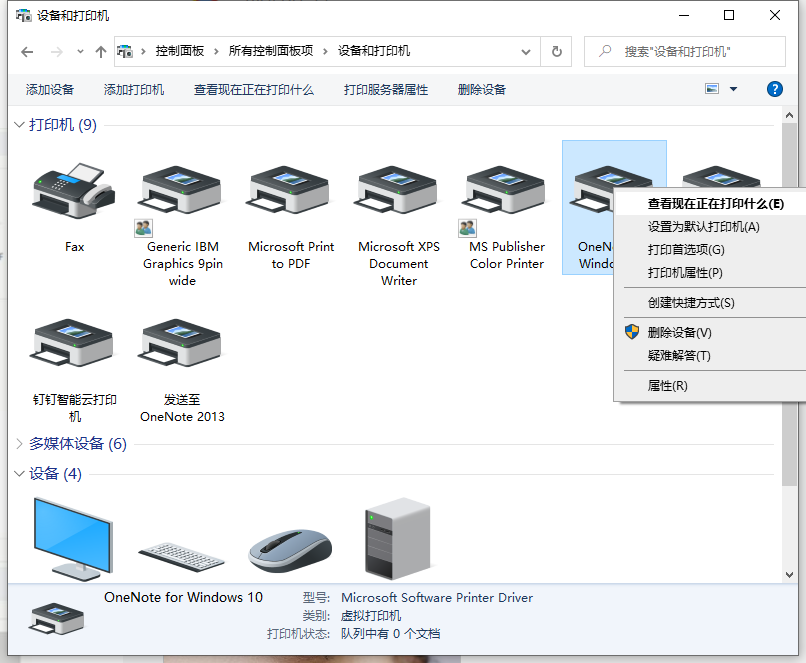Screen dimensions: 806x663
Task: Expand the chevron before 控制面板 breadcrumb
Action: click(x=143, y=51)
